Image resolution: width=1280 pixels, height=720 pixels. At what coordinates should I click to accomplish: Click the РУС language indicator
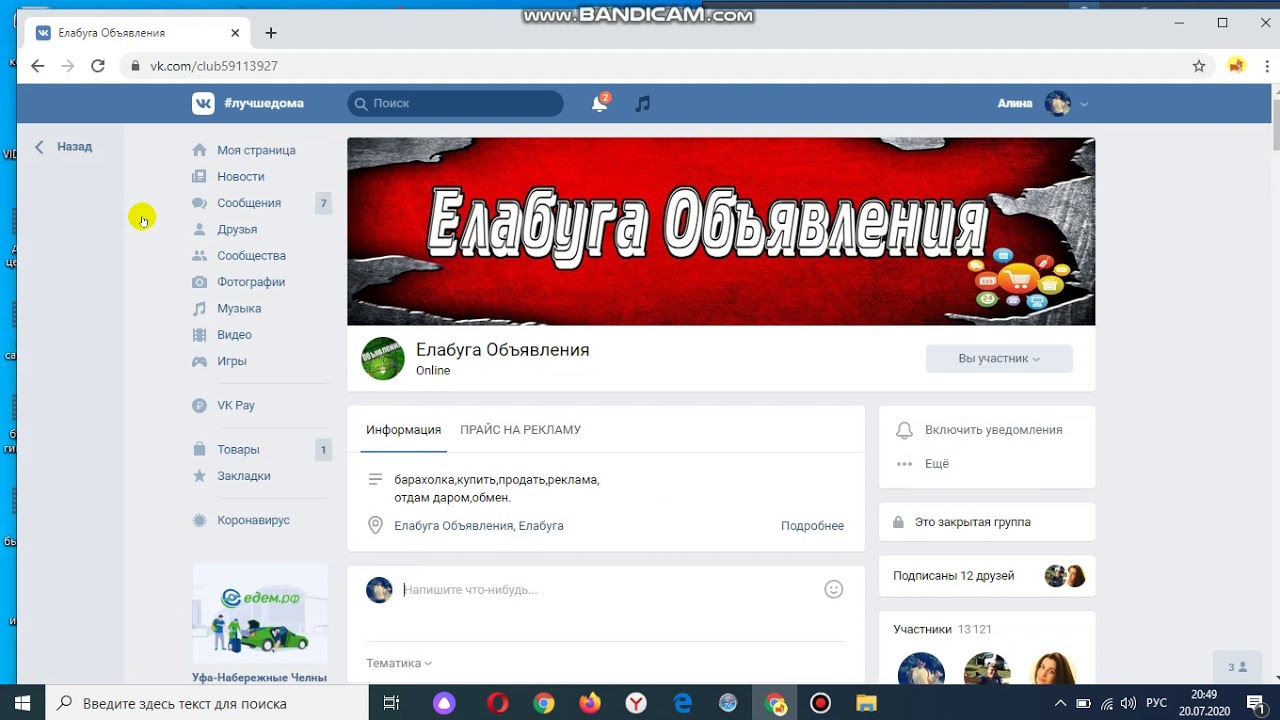[1156, 703]
